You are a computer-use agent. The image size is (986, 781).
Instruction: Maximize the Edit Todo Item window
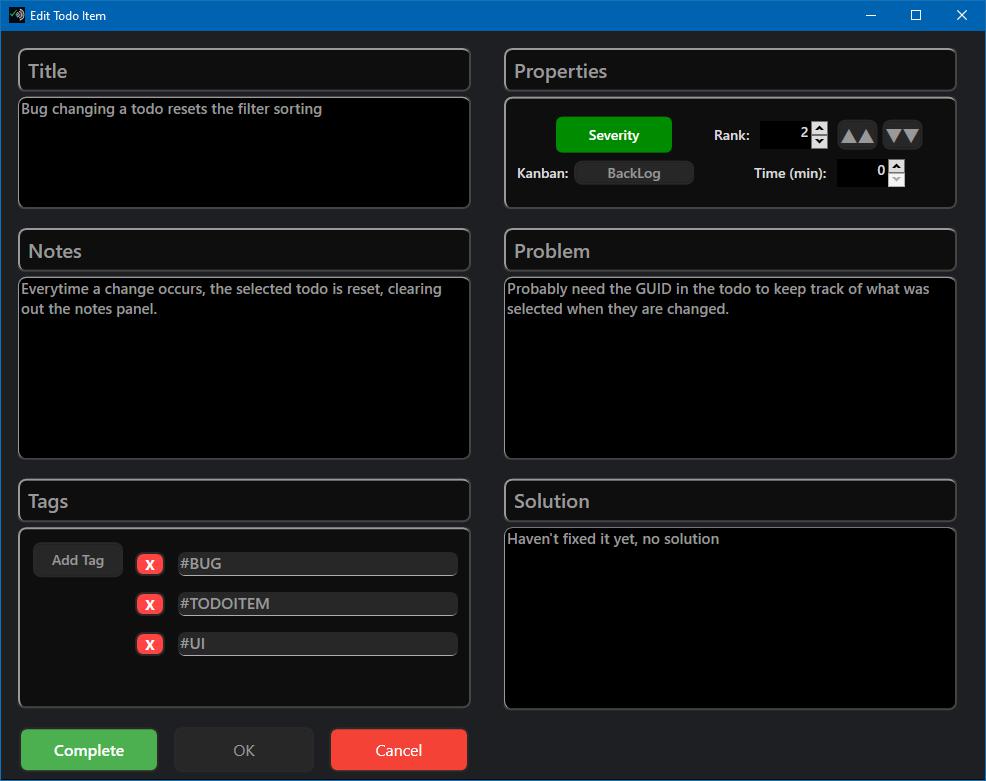coord(916,15)
